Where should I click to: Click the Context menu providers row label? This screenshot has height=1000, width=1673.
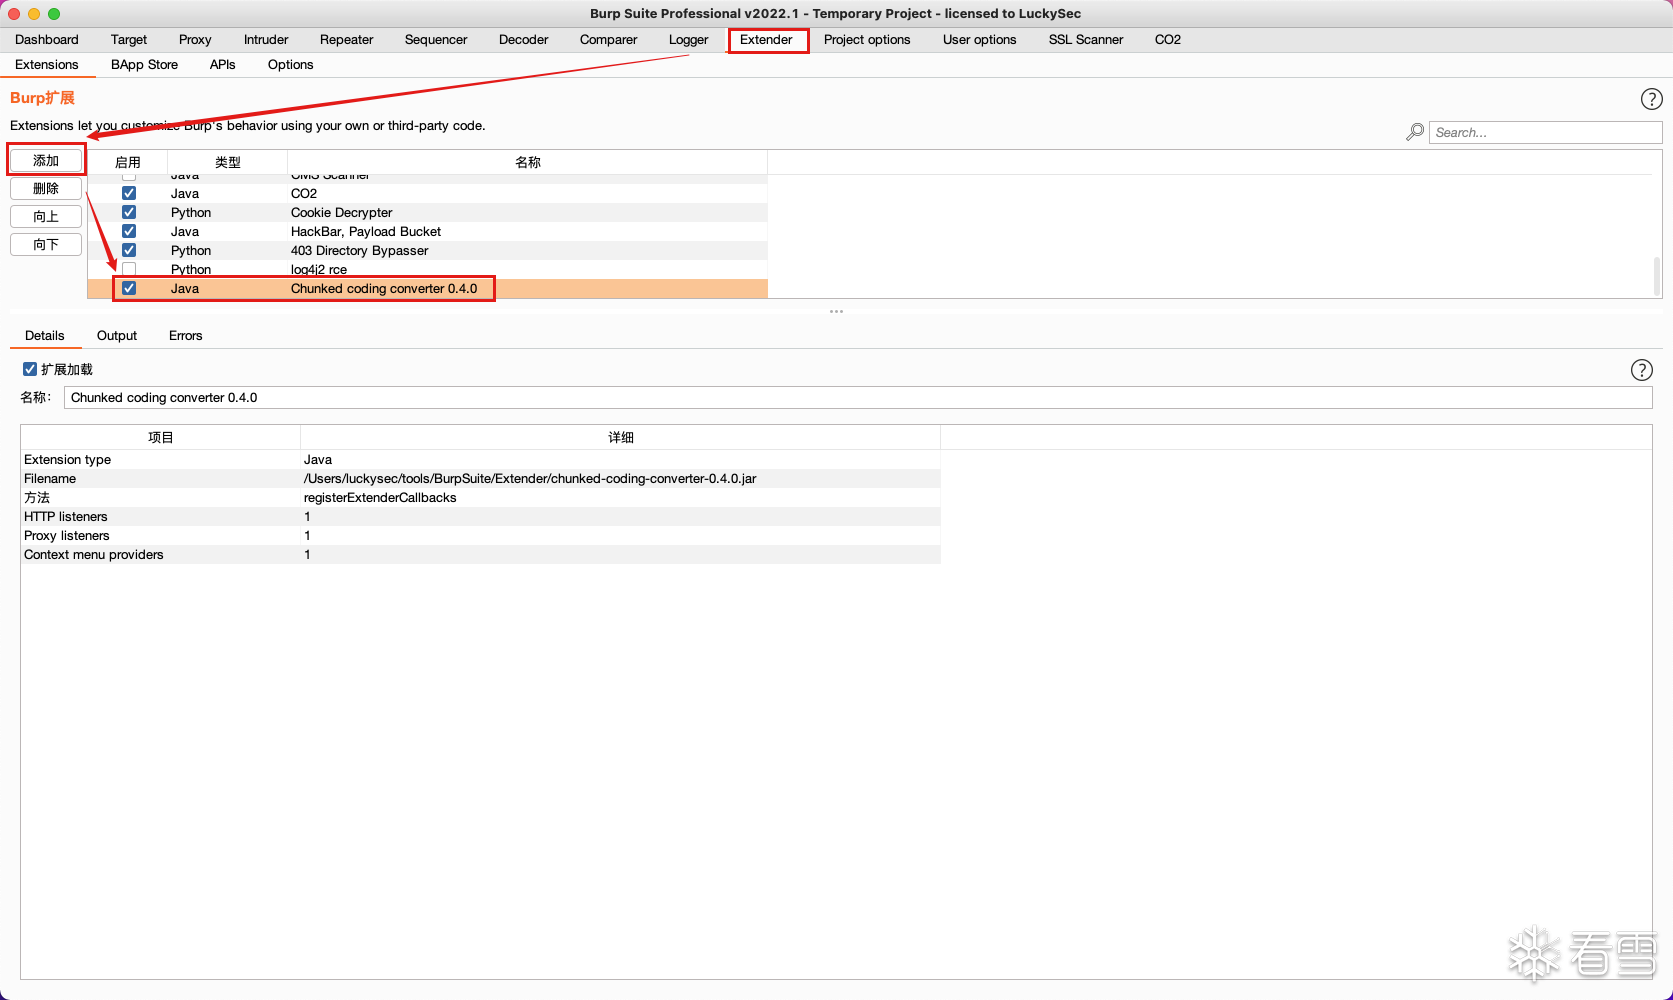pyautogui.click(x=94, y=555)
